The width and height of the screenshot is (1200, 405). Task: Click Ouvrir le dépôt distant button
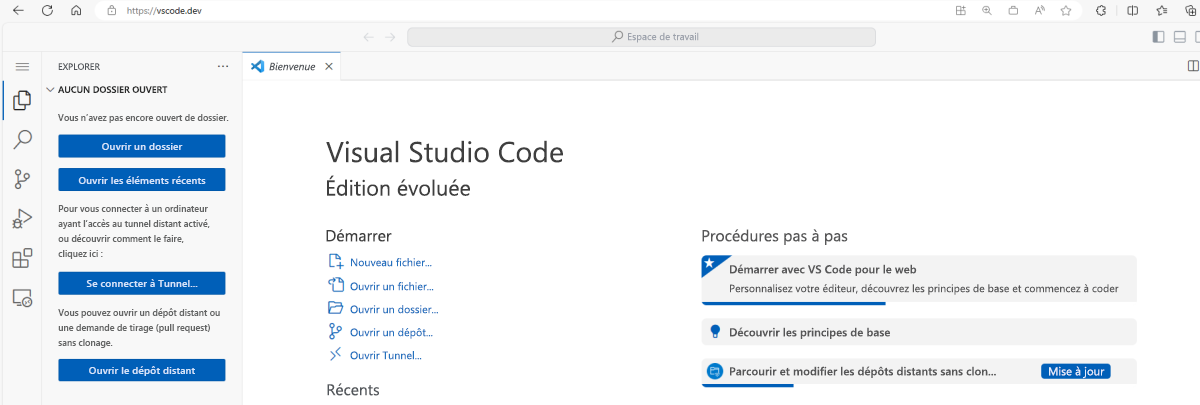(x=142, y=370)
